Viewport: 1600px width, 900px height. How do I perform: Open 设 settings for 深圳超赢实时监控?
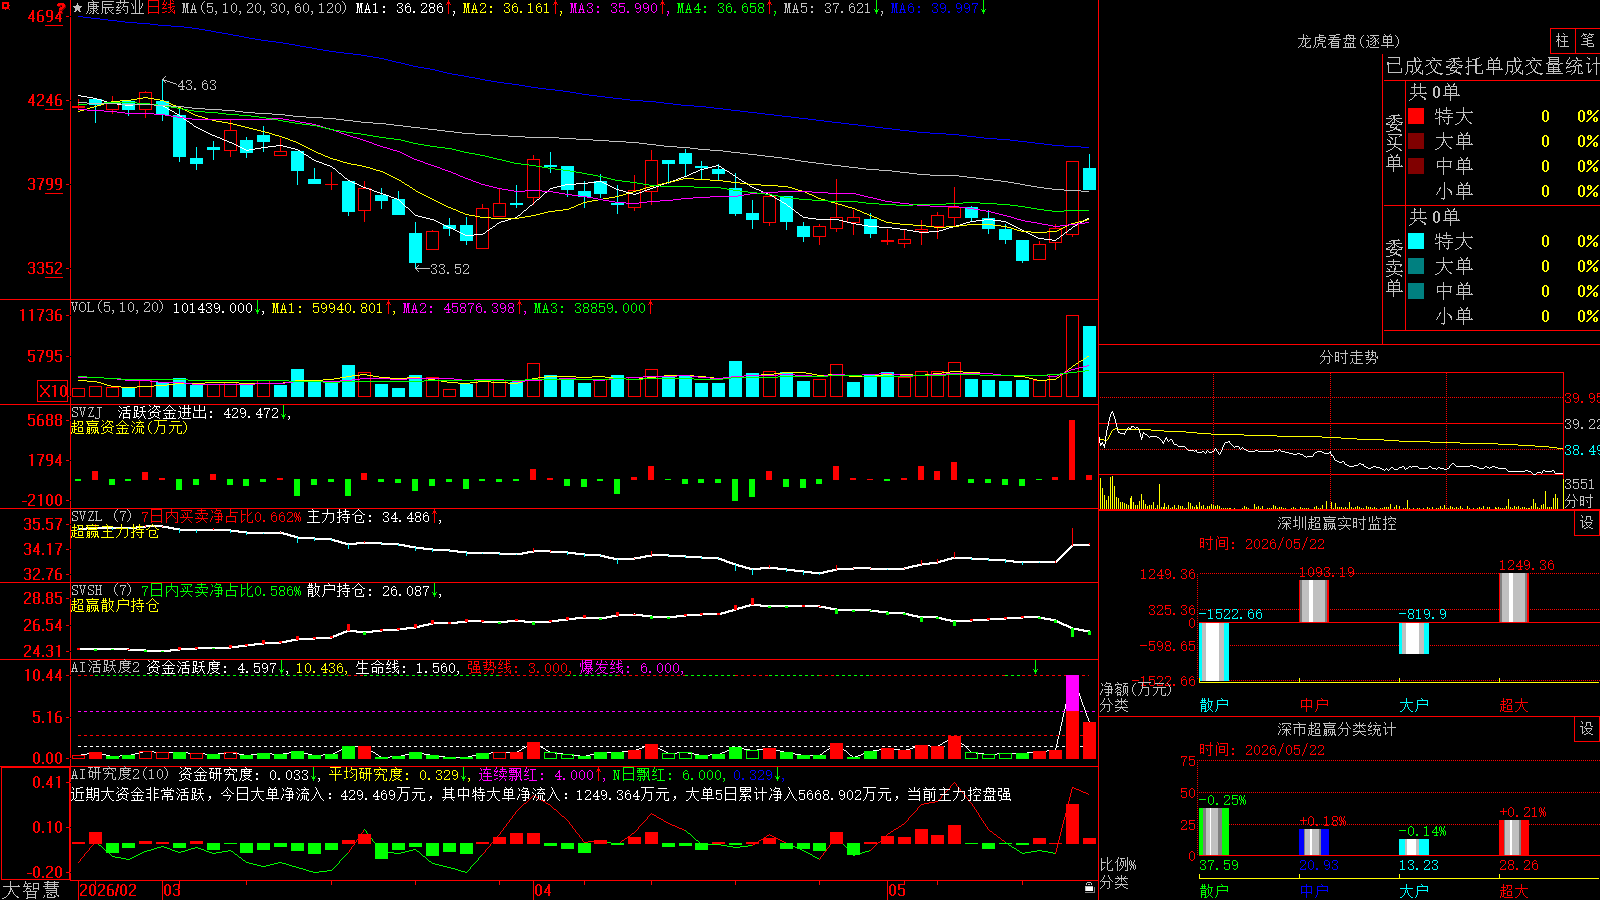[x=1587, y=523]
